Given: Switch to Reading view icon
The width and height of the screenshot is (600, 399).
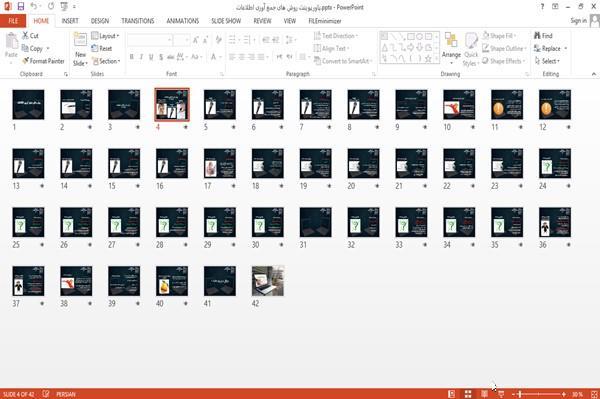Looking at the screenshot, I should [484, 394].
